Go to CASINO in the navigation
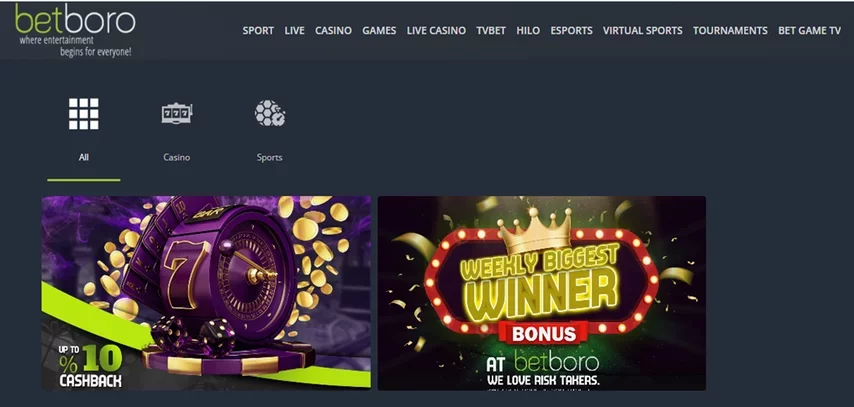 coord(333,31)
